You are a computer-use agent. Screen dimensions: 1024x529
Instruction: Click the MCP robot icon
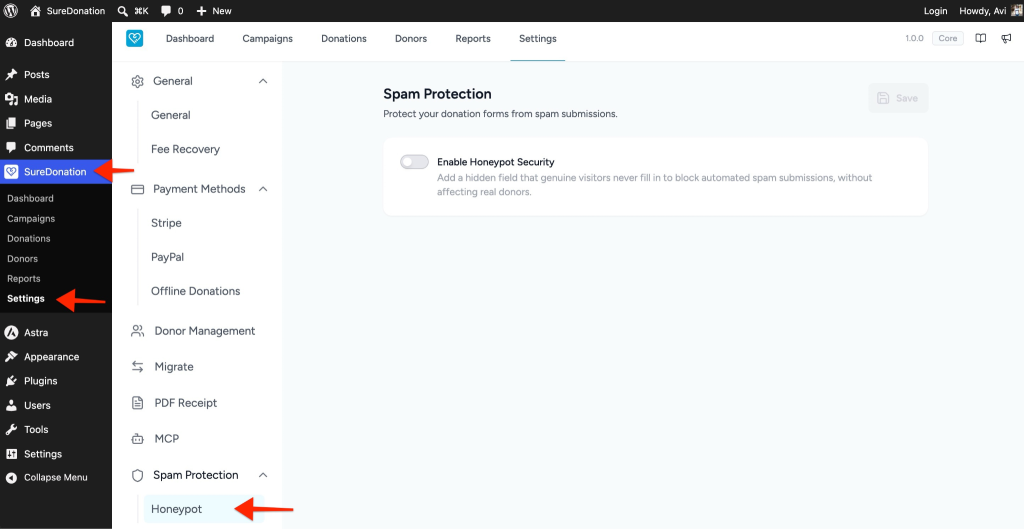137,438
